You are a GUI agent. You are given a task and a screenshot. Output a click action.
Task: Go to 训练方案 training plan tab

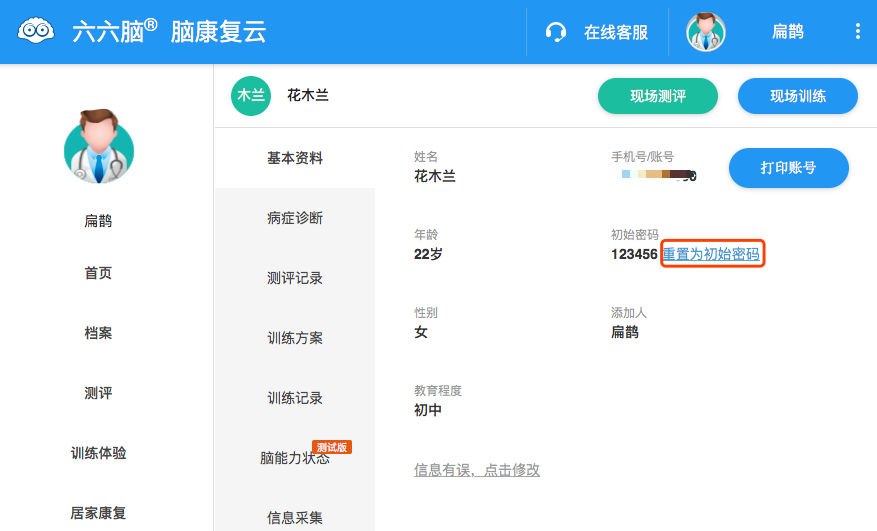295,338
